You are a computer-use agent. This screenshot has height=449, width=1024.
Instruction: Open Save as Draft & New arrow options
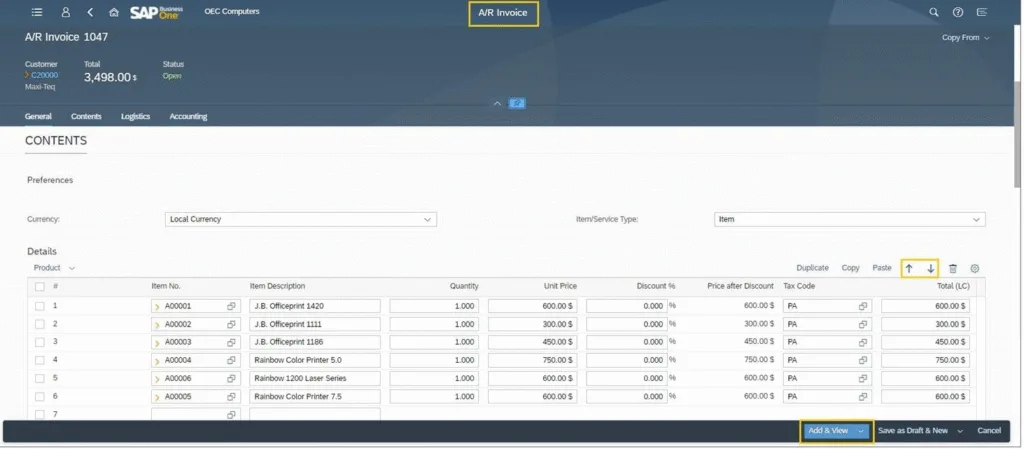click(x=960, y=431)
